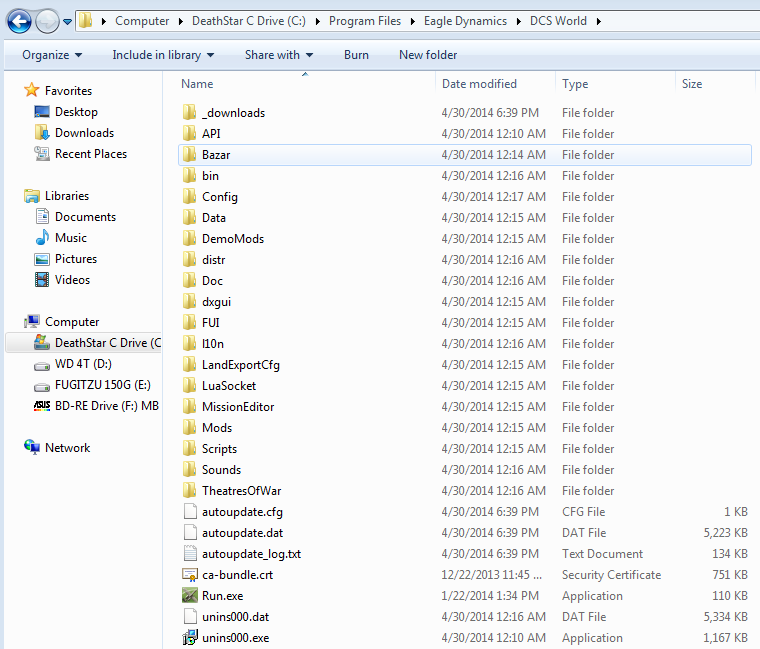Viewport: 760px width, 649px height.
Task: Click the Forward navigation arrow button
Action: pyautogui.click(x=47, y=21)
